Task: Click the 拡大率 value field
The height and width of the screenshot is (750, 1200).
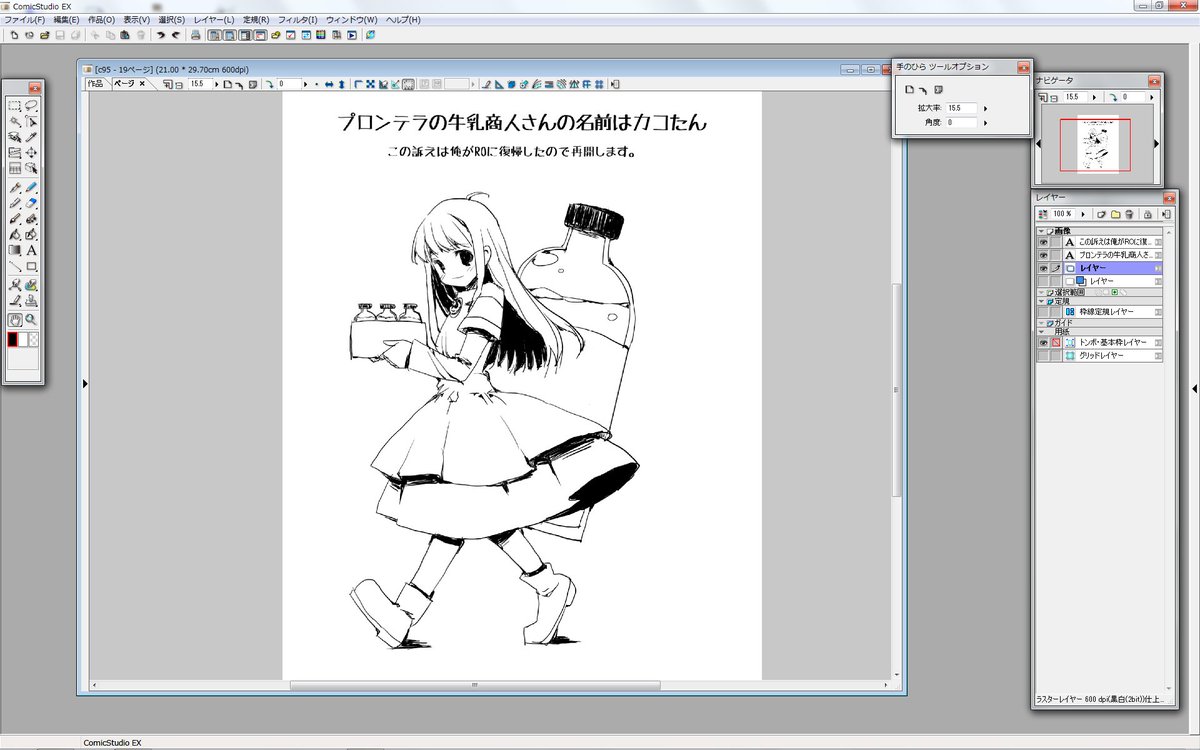Action: 962,108
